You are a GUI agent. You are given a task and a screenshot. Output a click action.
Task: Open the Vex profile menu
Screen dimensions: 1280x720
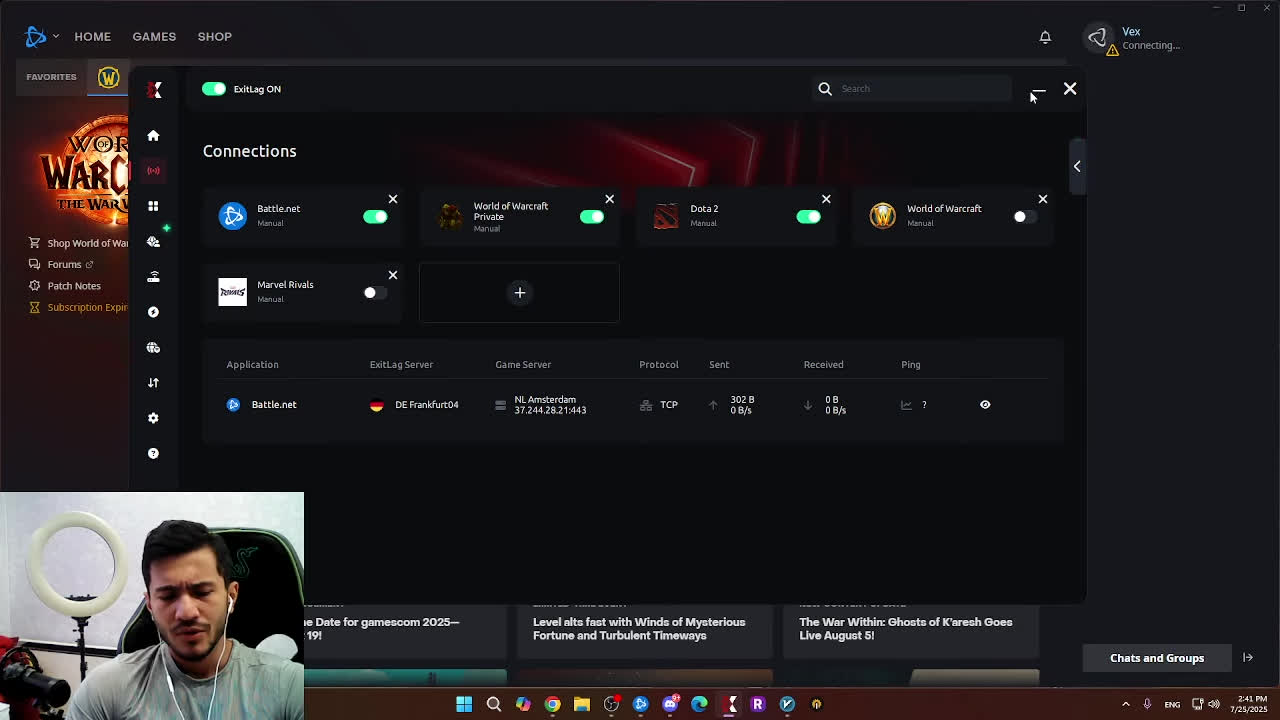pyautogui.click(x=1133, y=38)
